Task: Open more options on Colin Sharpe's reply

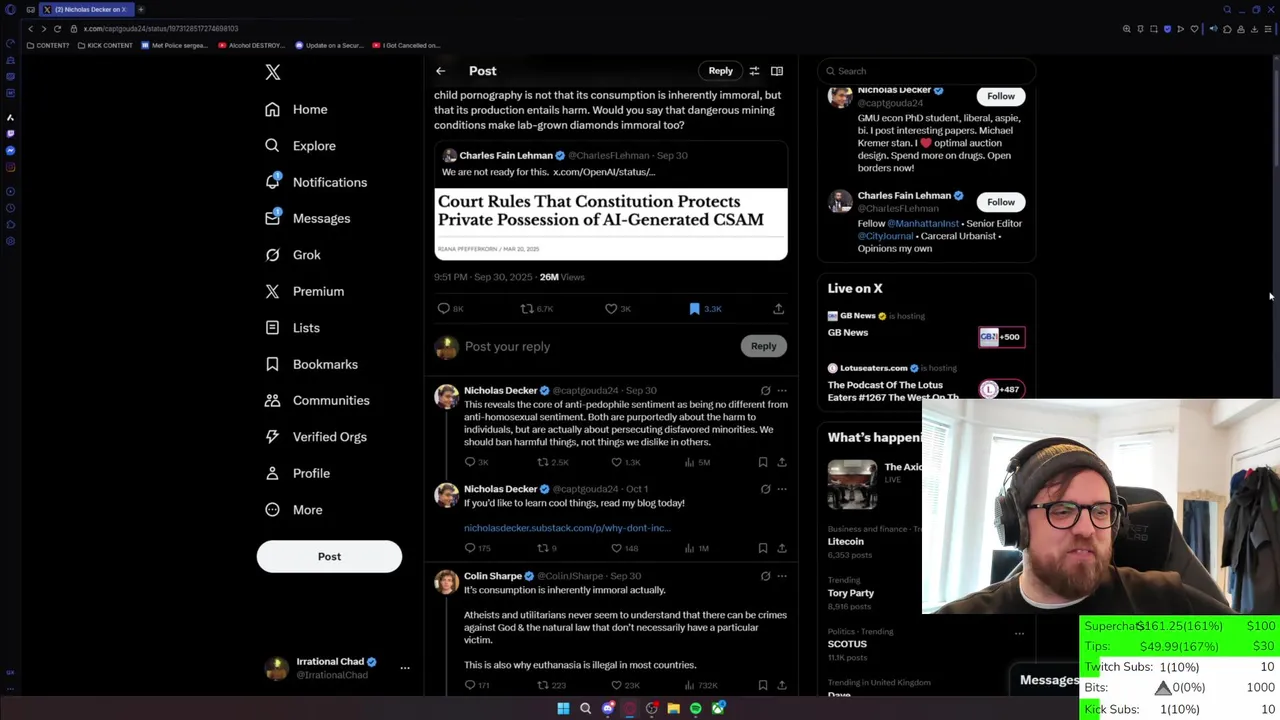Action: (x=782, y=576)
